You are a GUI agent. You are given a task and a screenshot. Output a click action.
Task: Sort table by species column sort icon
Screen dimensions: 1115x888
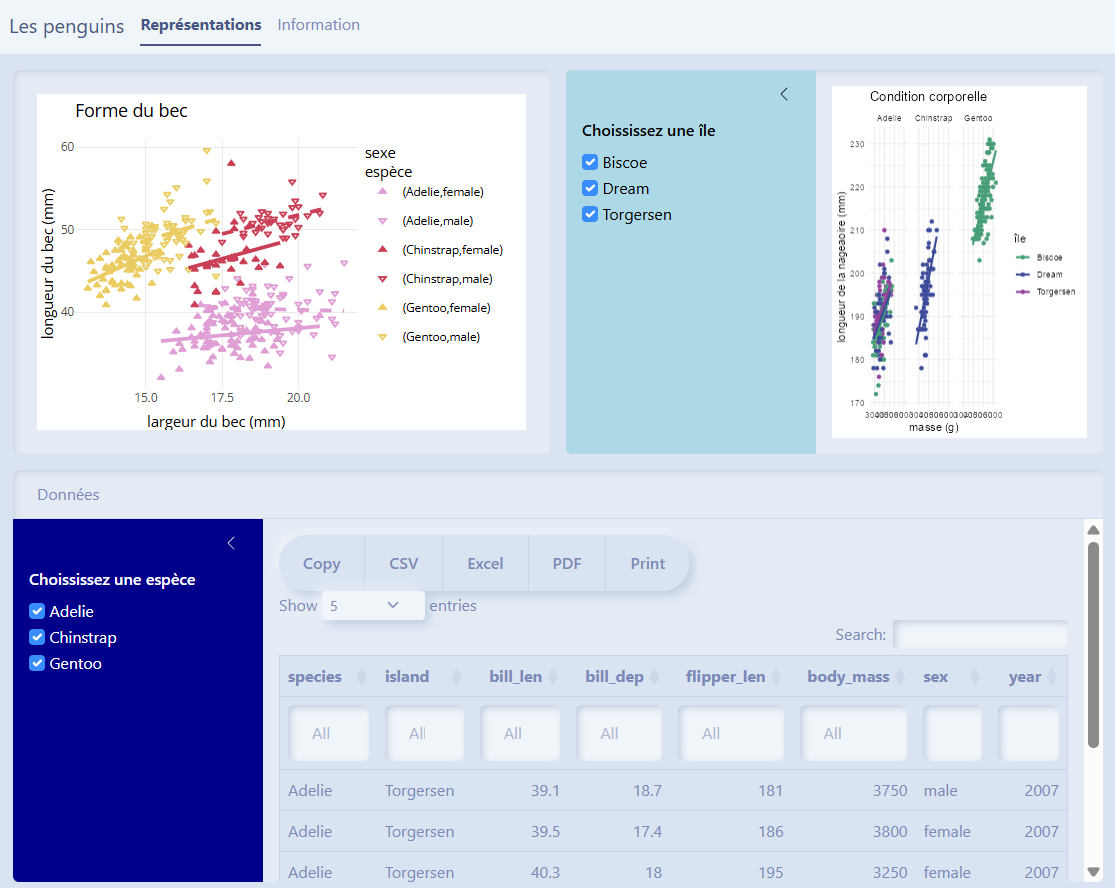pos(360,677)
